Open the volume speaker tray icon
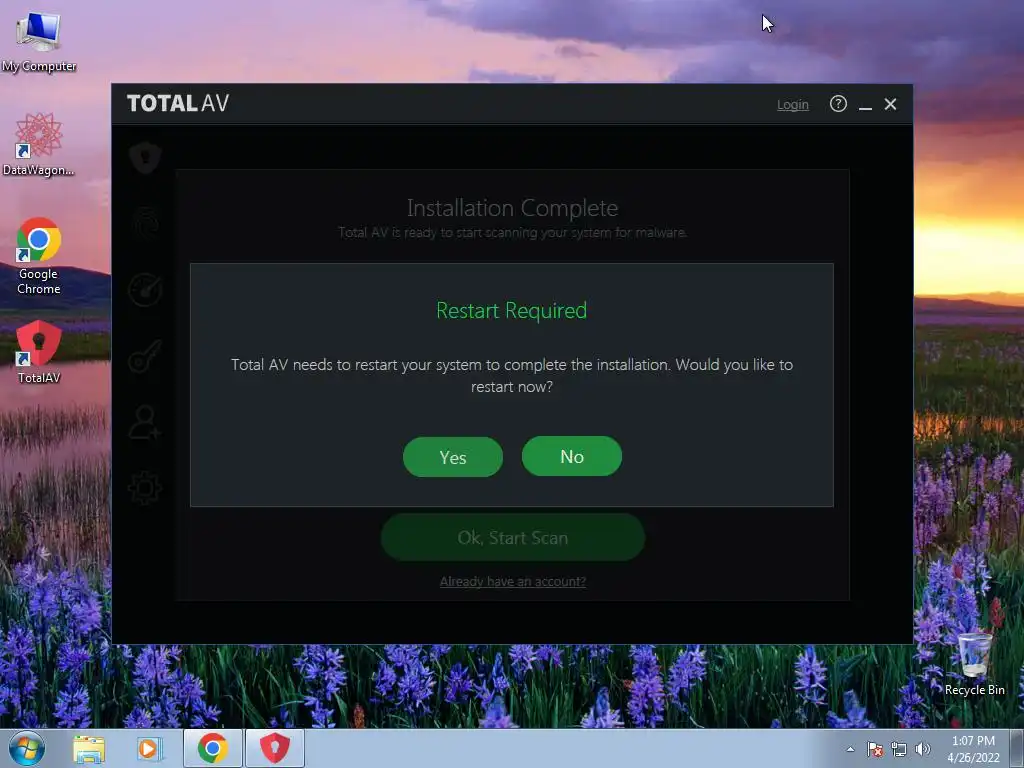 (923, 749)
